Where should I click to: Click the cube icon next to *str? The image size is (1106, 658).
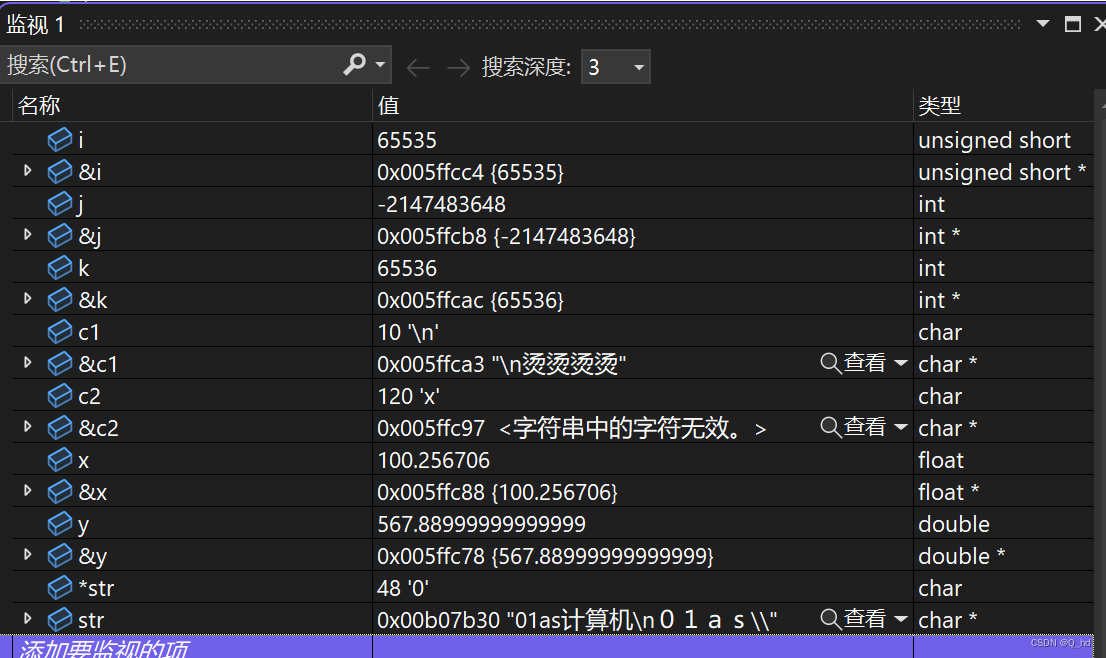pos(57,587)
